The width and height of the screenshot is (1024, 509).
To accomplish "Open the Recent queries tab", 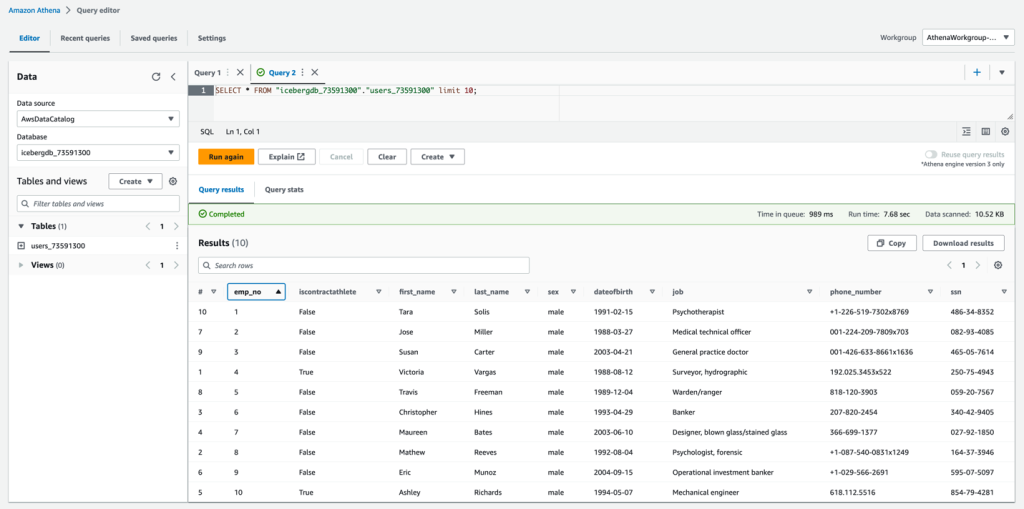I will click(x=85, y=38).
